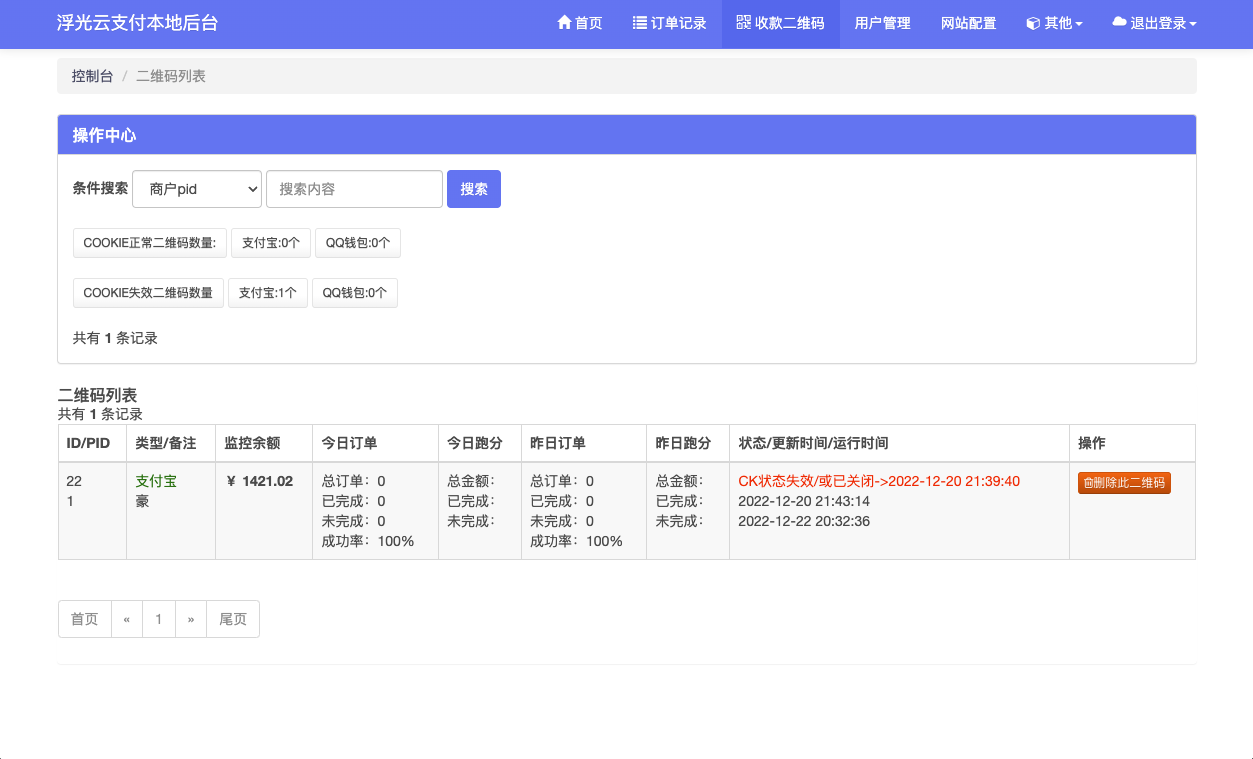Click the cube icon beside 其他

(x=1033, y=23)
